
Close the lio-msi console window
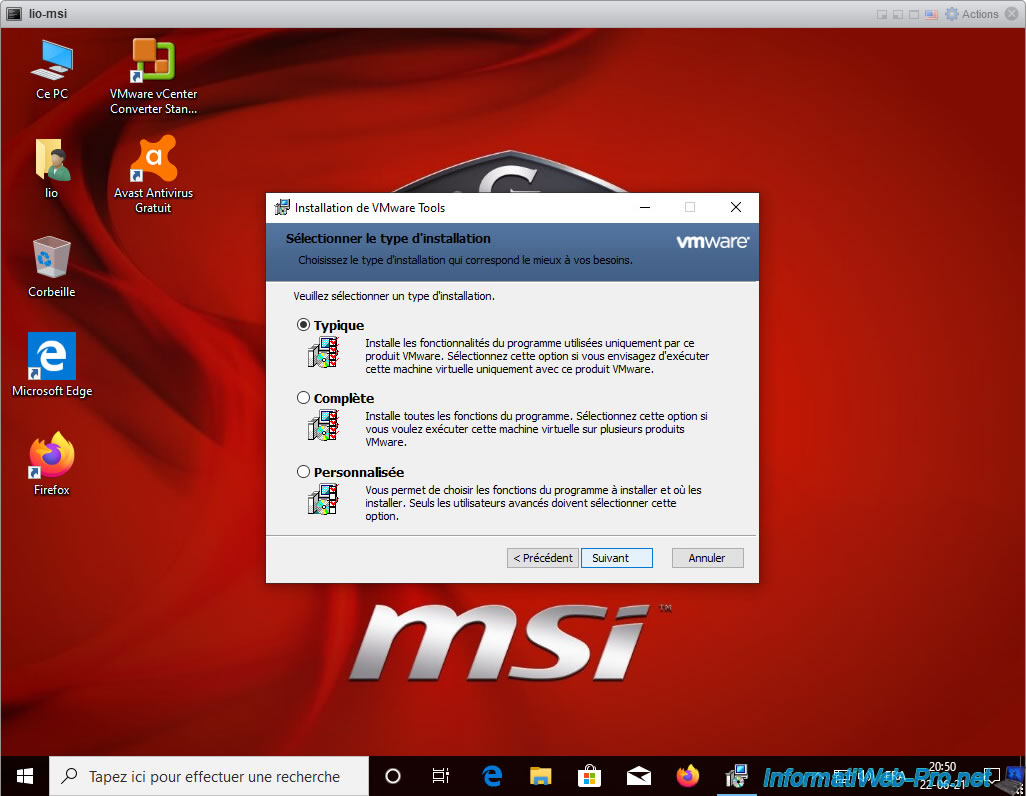click(x=1012, y=14)
